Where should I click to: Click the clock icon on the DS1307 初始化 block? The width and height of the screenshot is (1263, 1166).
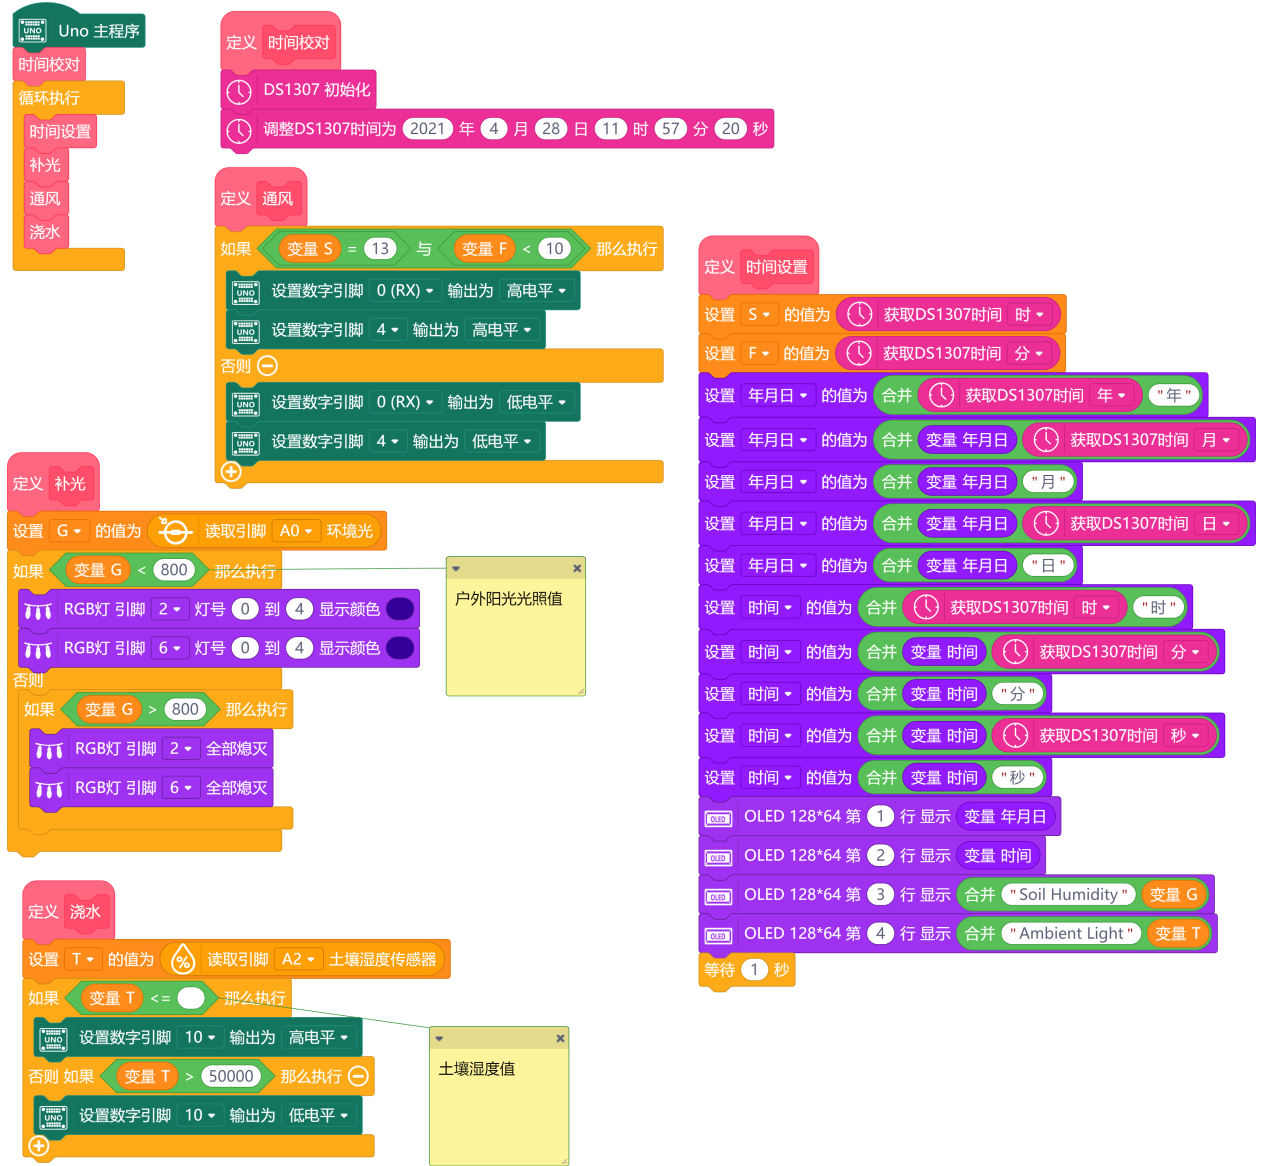[x=239, y=91]
